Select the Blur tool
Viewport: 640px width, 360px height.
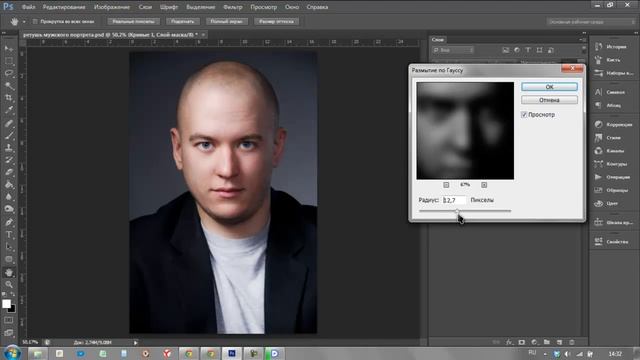pyautogui.click(x=9, y=197)
